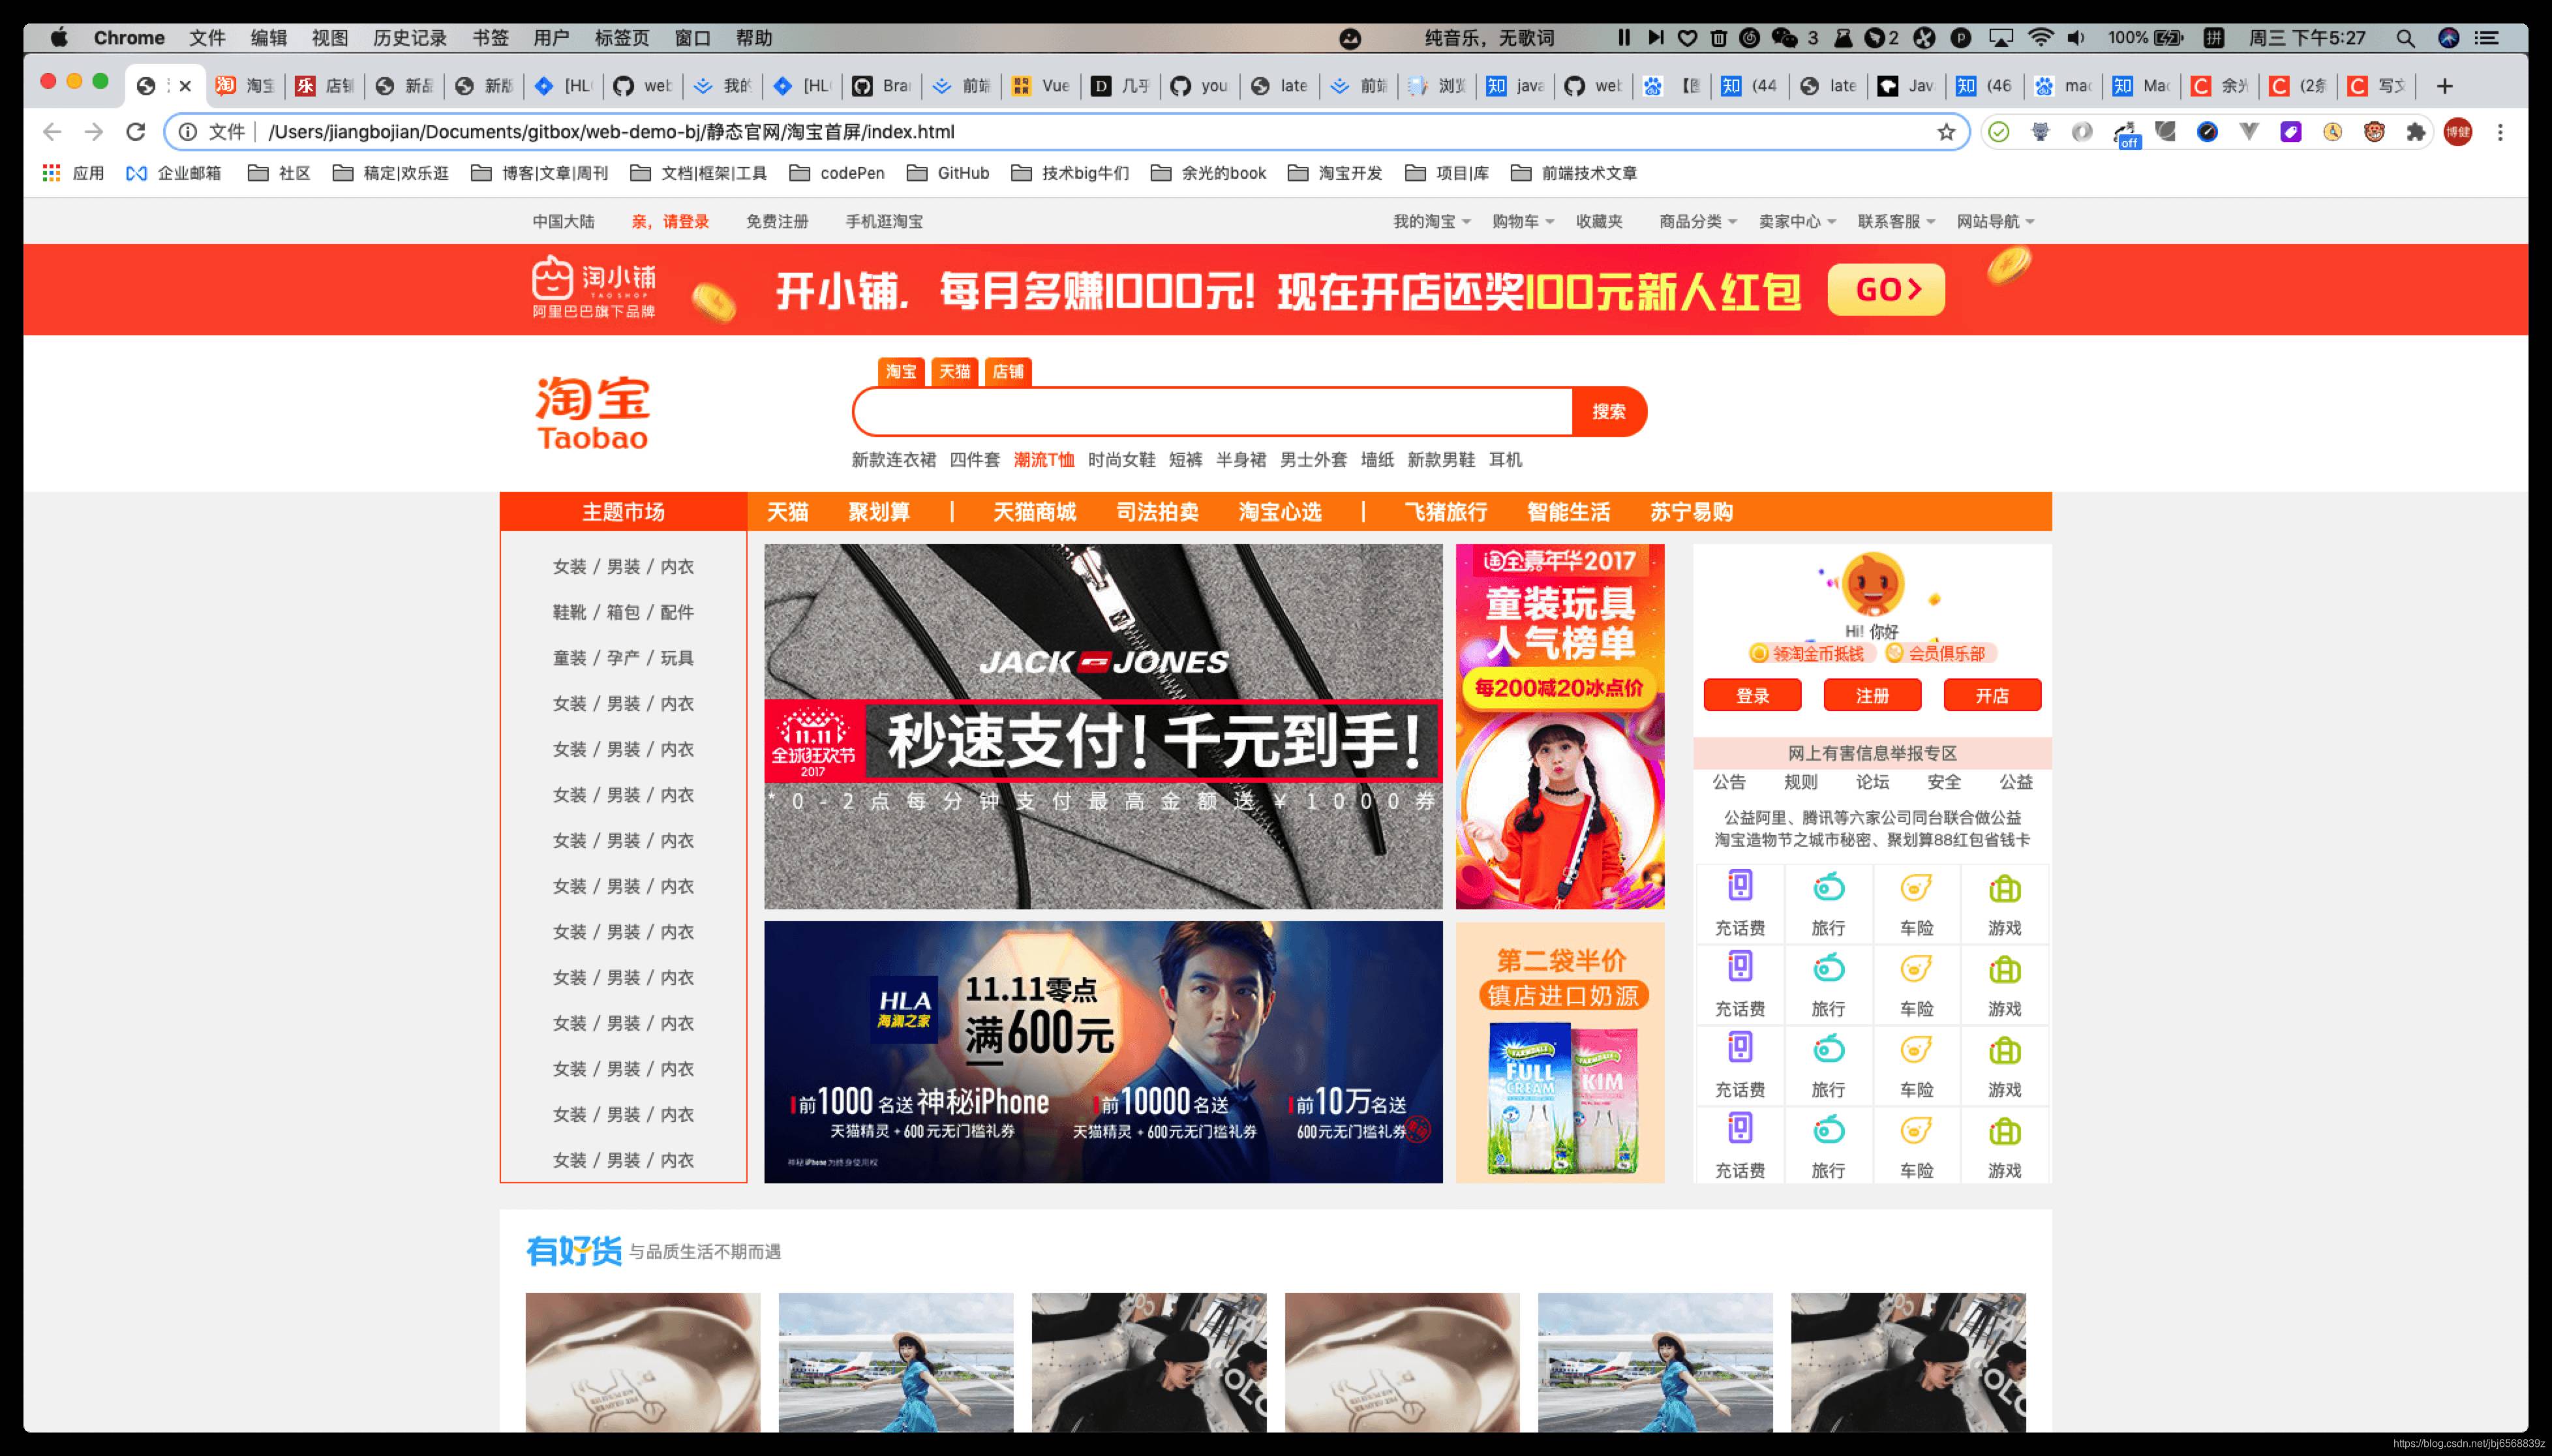
Task: Click the 登录 button in user panel
Action: [x=1753, y=696]
